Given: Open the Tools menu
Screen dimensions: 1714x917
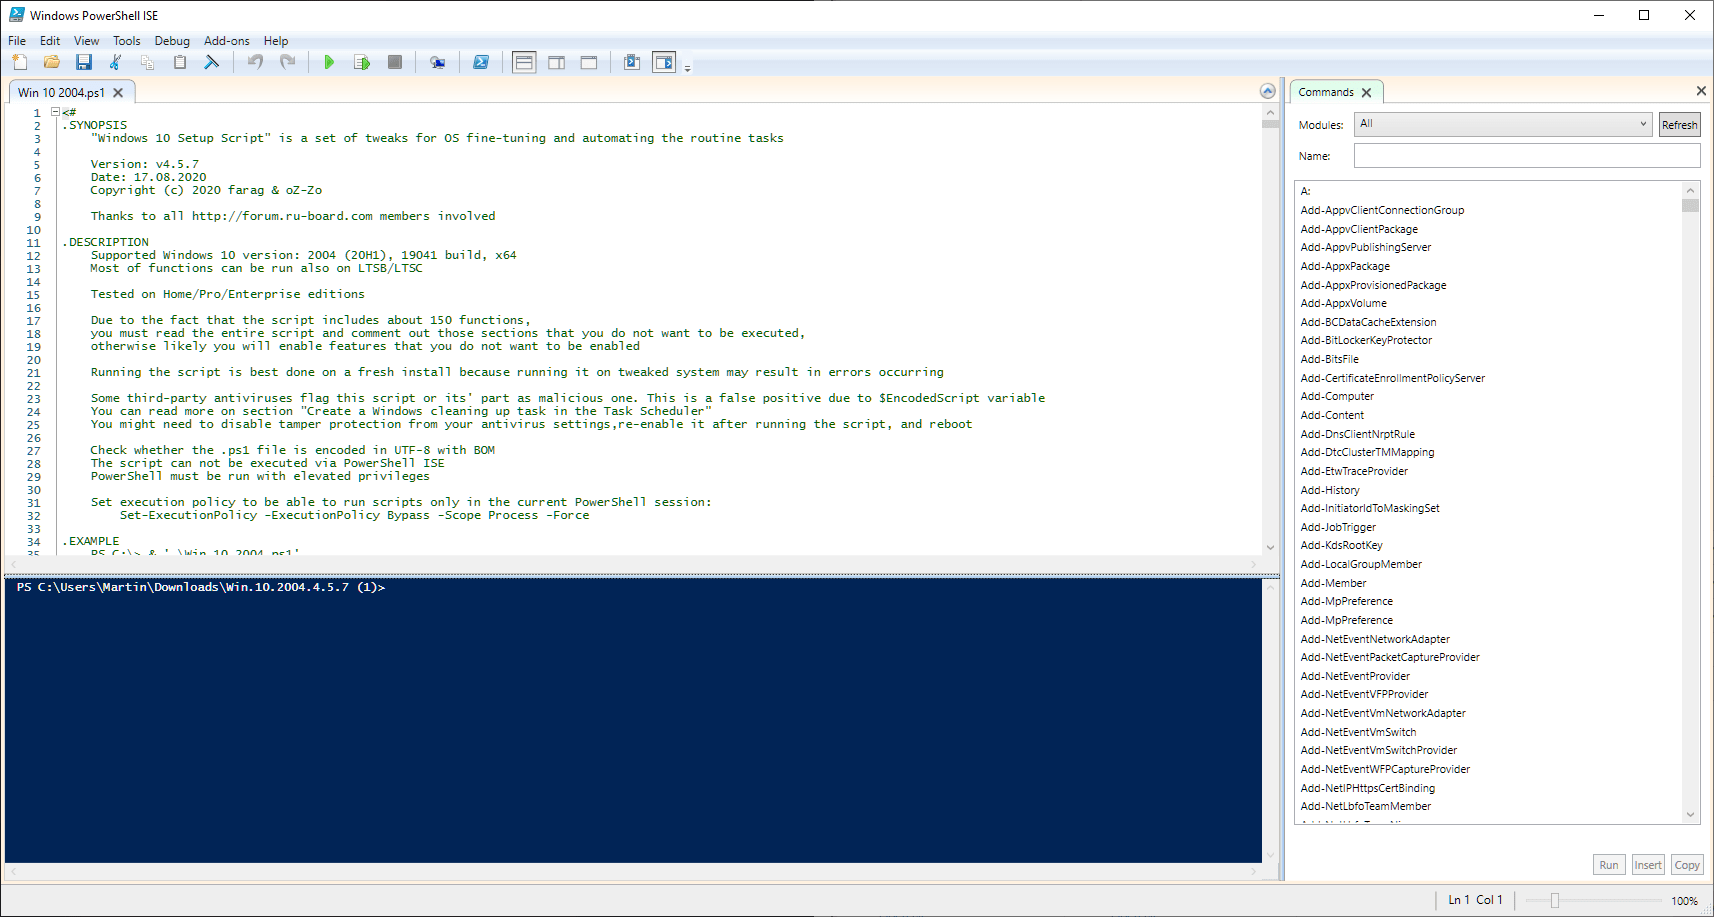Looking at the screenshot, I should point(127,41).
